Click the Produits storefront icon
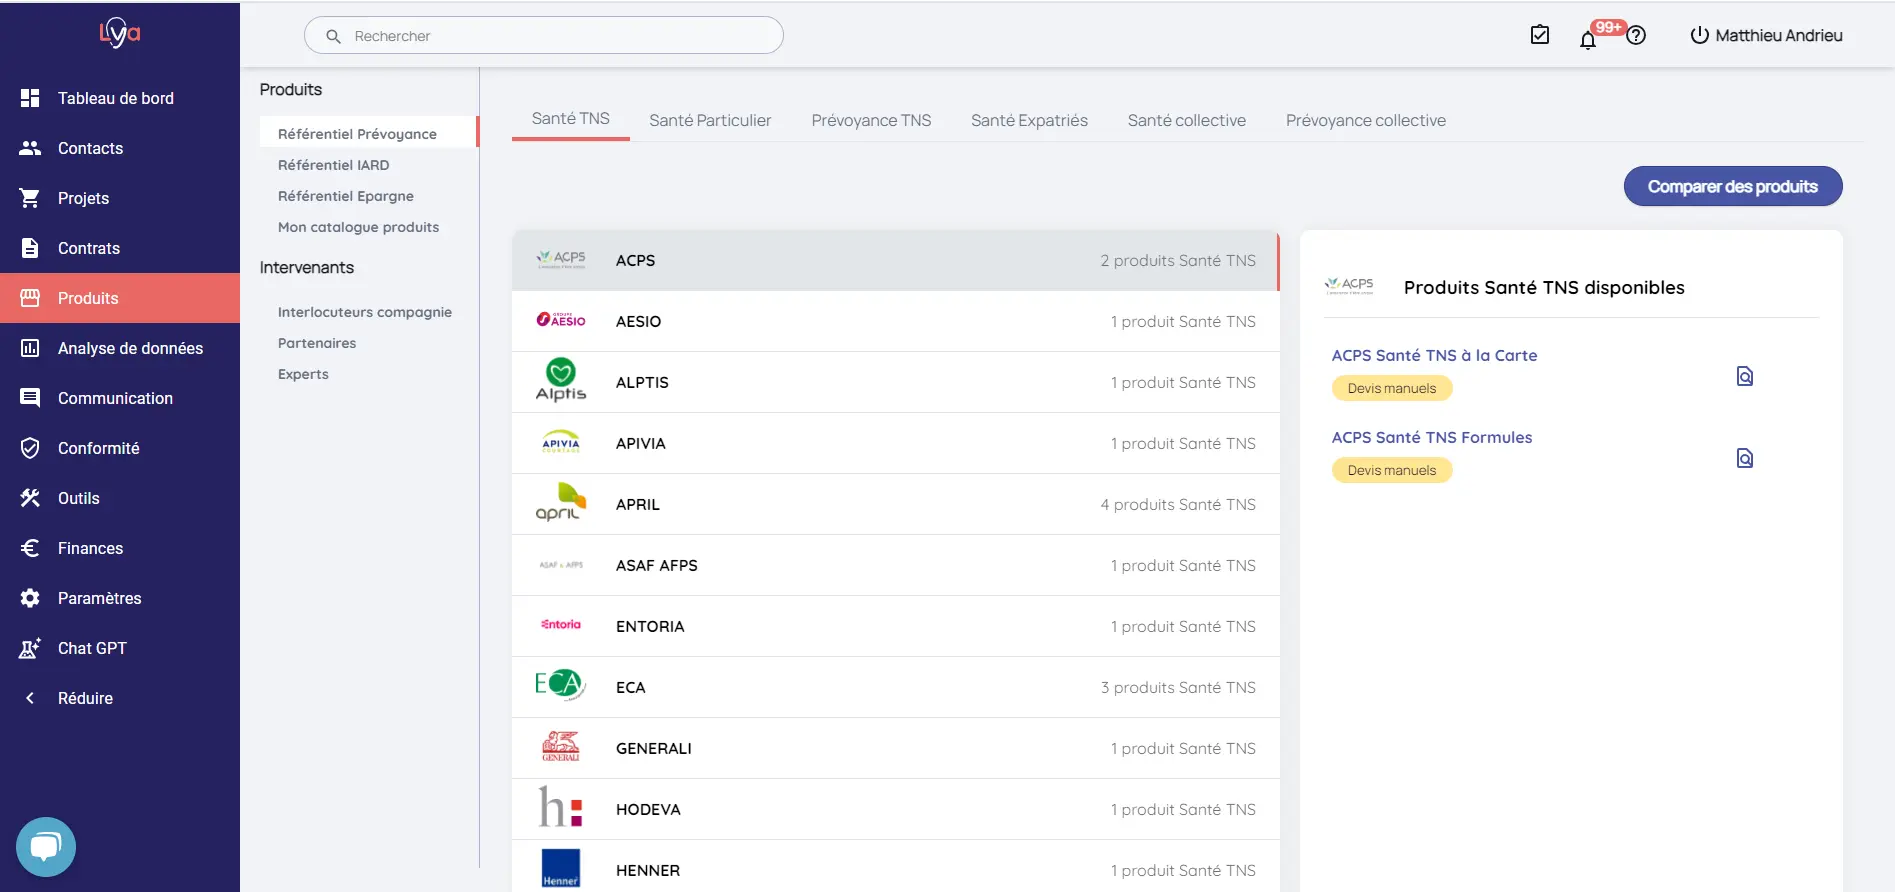Image resolution: width=1895 pixels, height=892 pixels. 30,298
